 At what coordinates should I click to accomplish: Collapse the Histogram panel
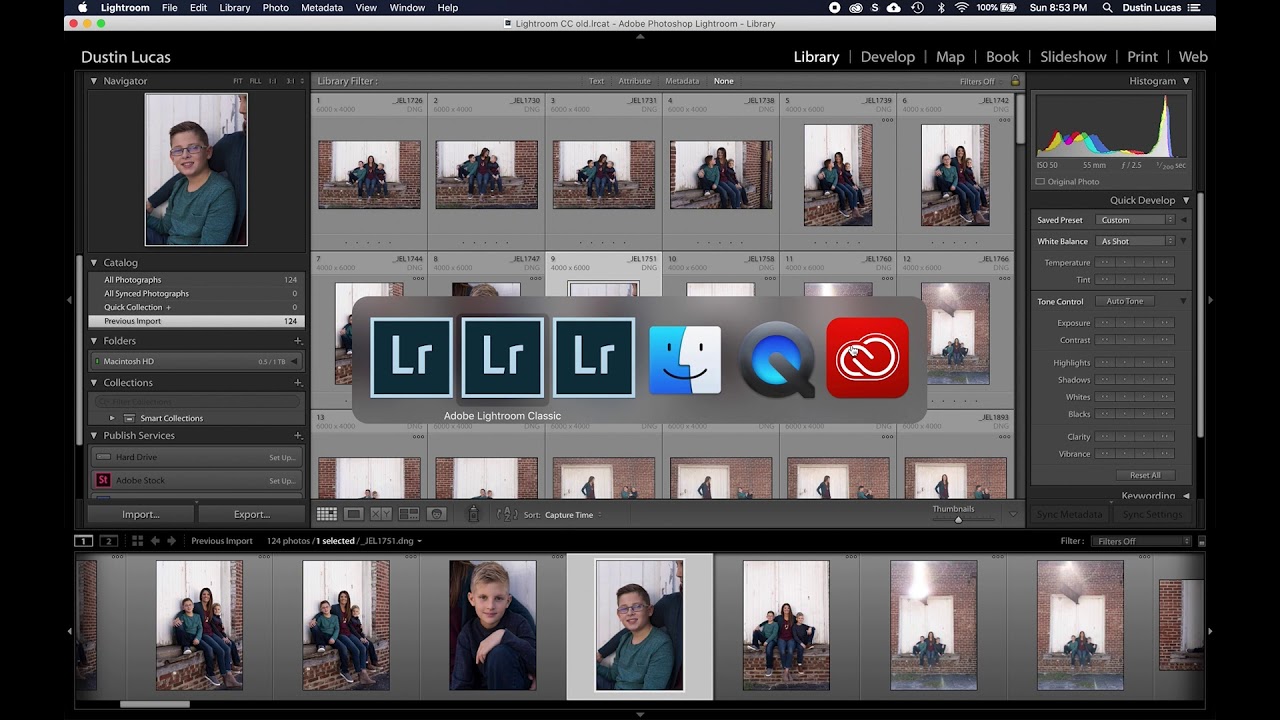click(1186, 81)
